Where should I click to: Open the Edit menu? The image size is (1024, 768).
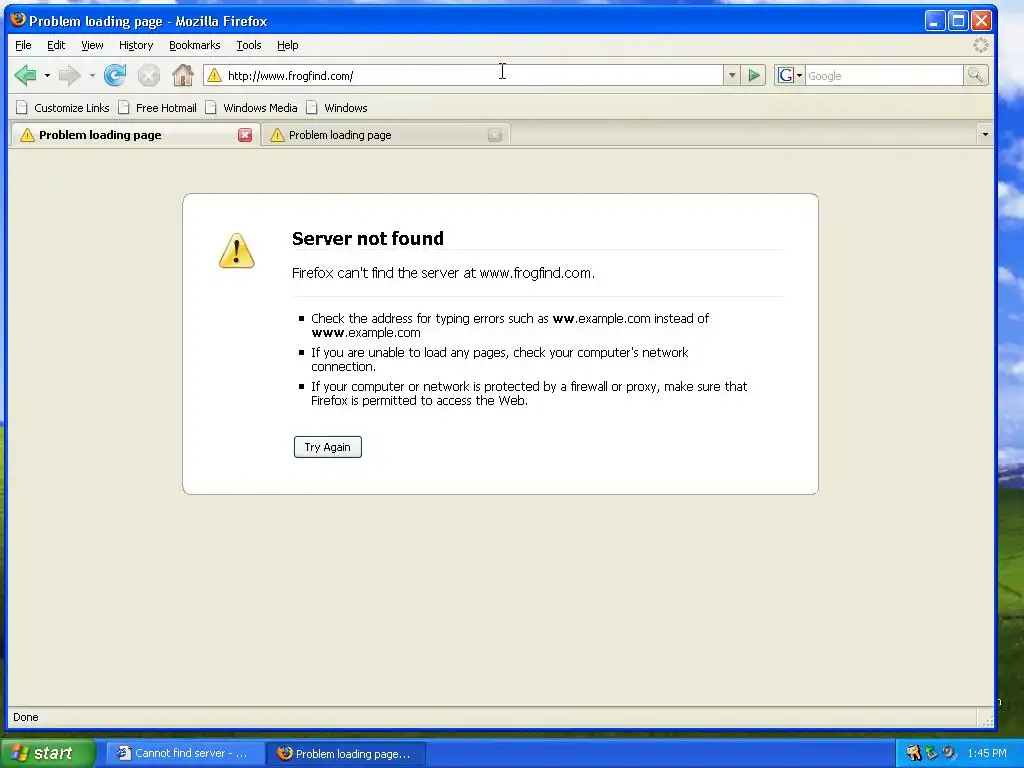[x=56, y=45]
